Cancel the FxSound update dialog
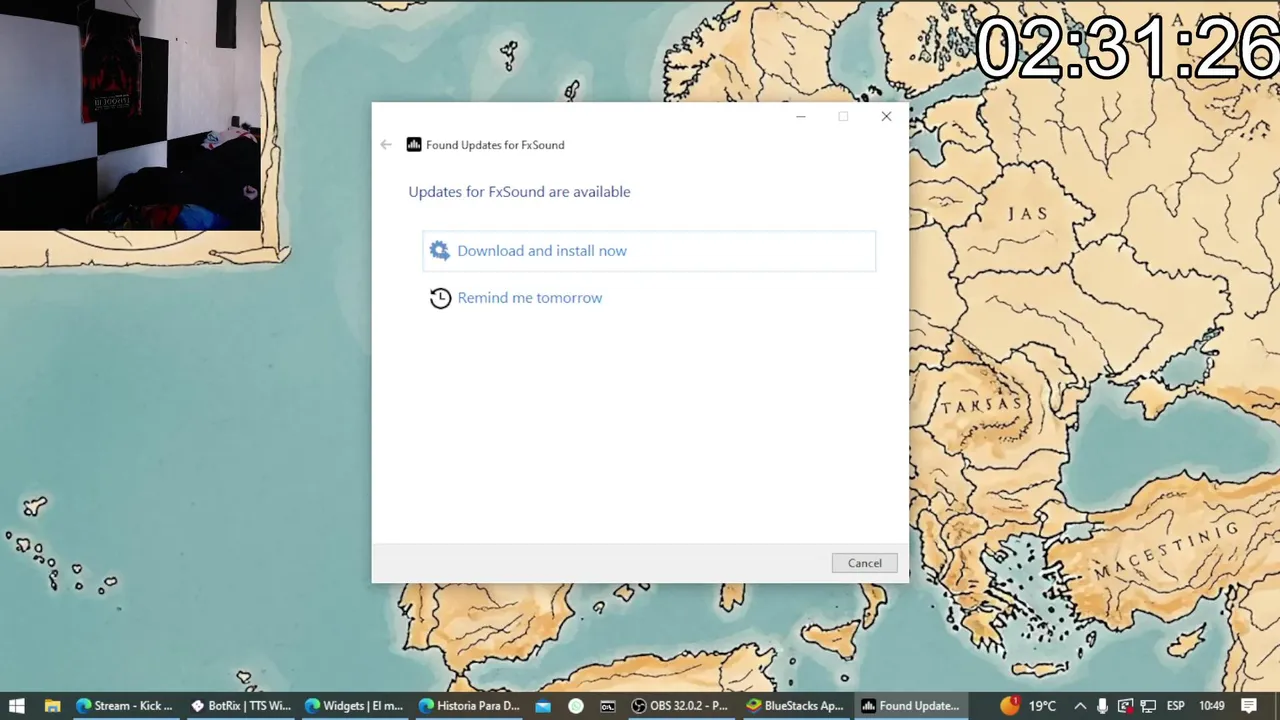The width and height of the screenshot is (1280, 720). point(864,563)
